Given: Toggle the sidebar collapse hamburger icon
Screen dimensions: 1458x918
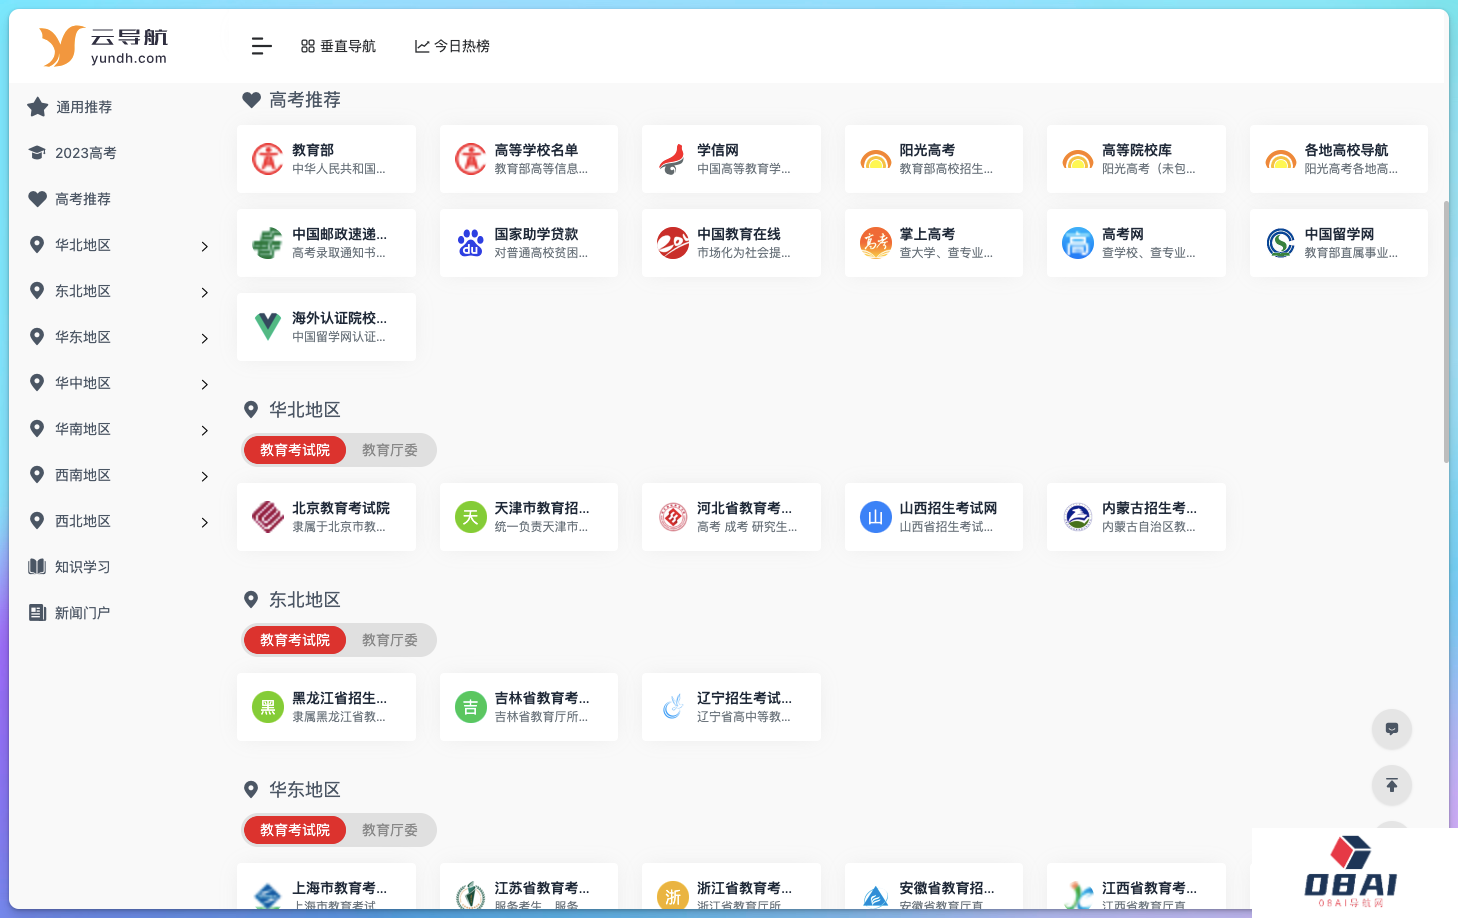Looking at the screenshot, I should click(x=261, y=46).
